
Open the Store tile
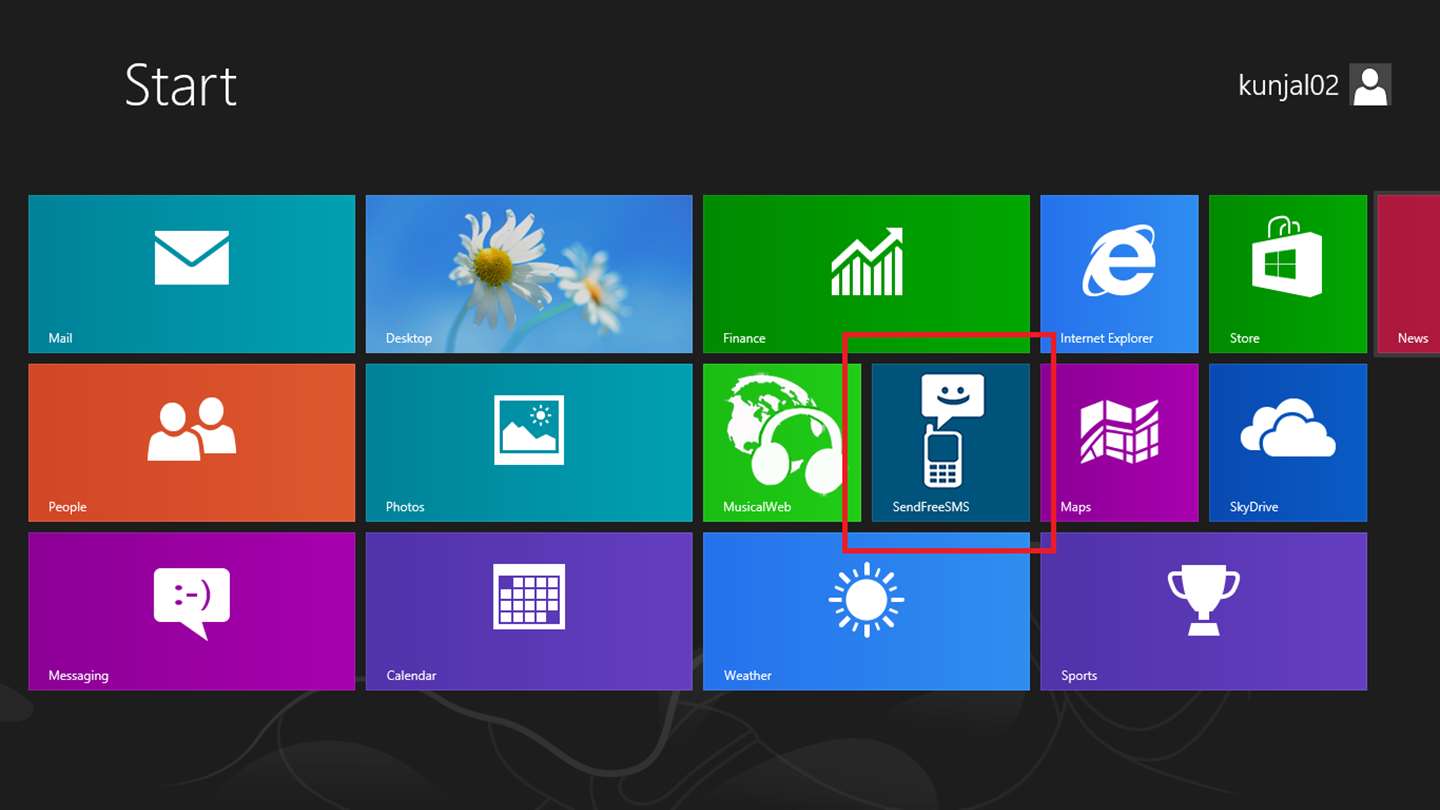[1288, 274]
